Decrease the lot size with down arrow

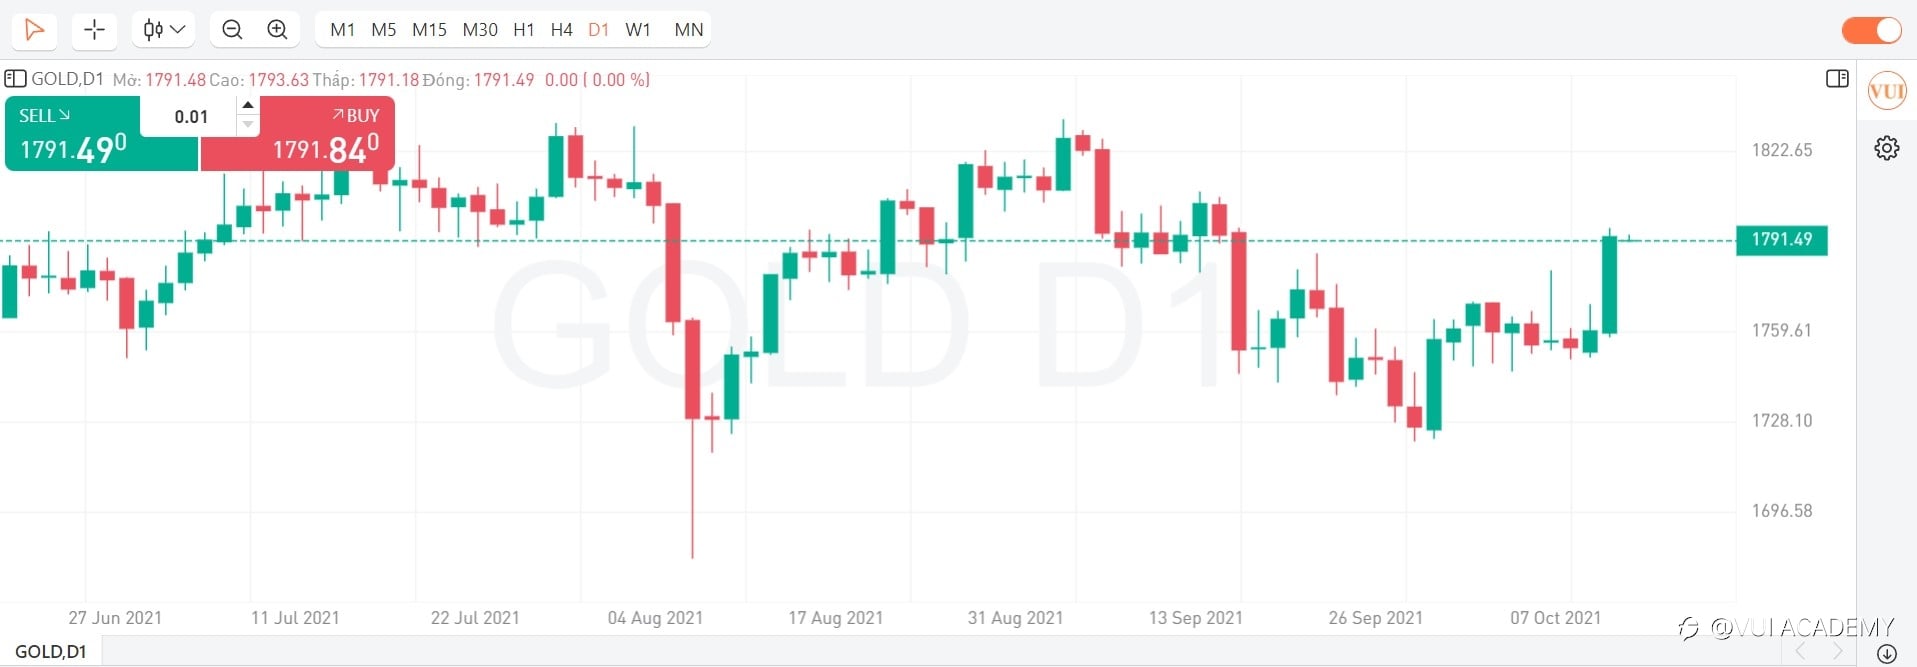click(248, 125)
